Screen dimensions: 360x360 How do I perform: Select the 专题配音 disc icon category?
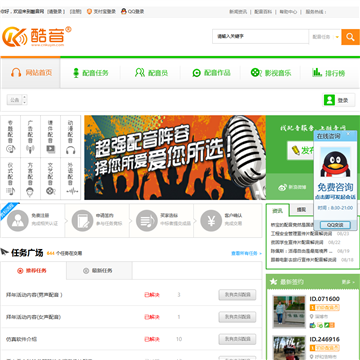coord(11,136)
